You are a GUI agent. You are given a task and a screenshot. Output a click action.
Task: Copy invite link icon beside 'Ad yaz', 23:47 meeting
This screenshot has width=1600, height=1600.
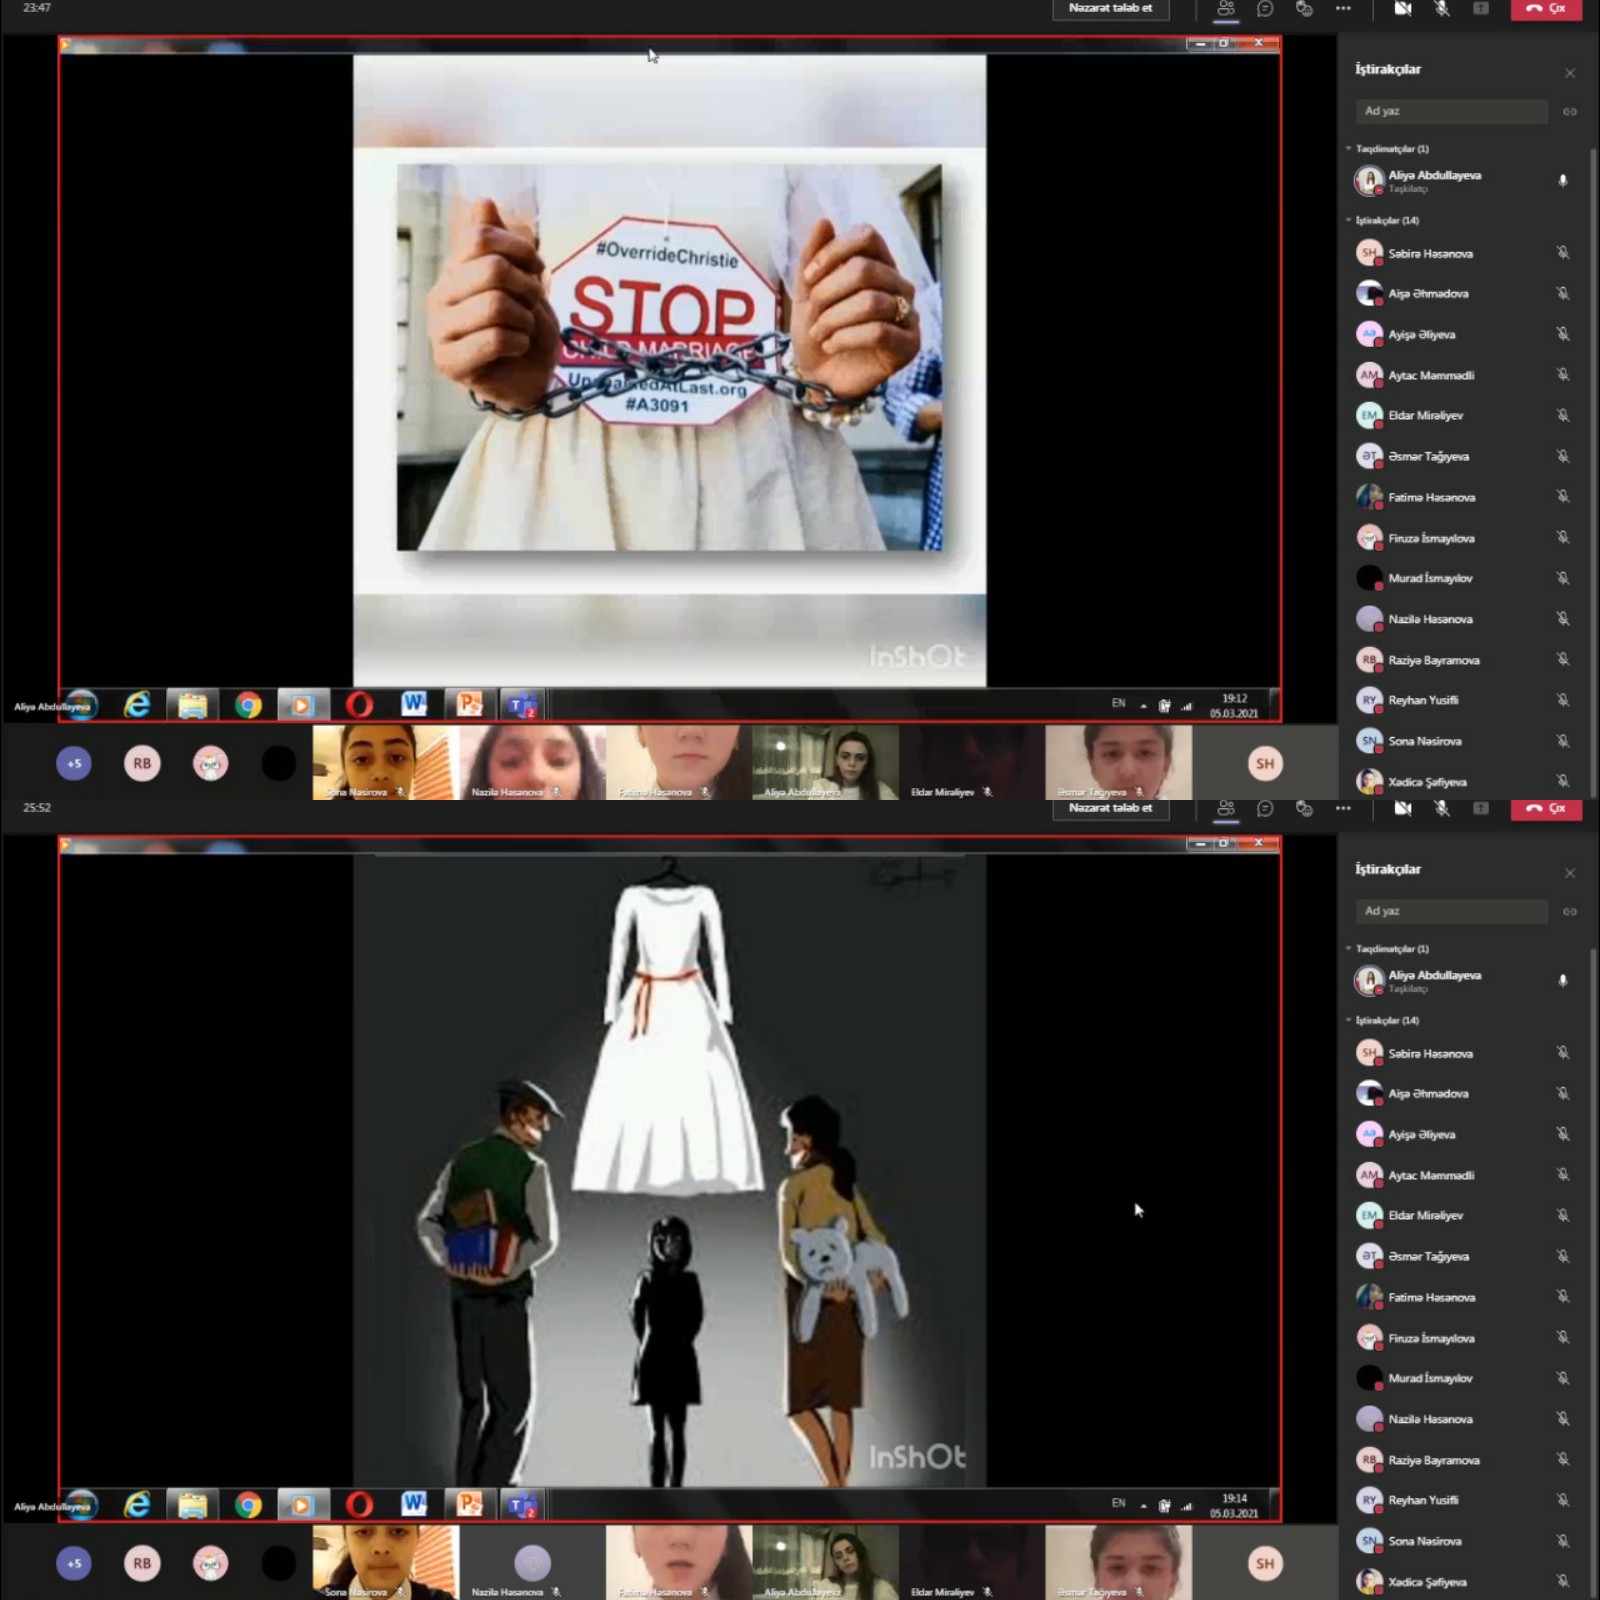coord(1570,111)
